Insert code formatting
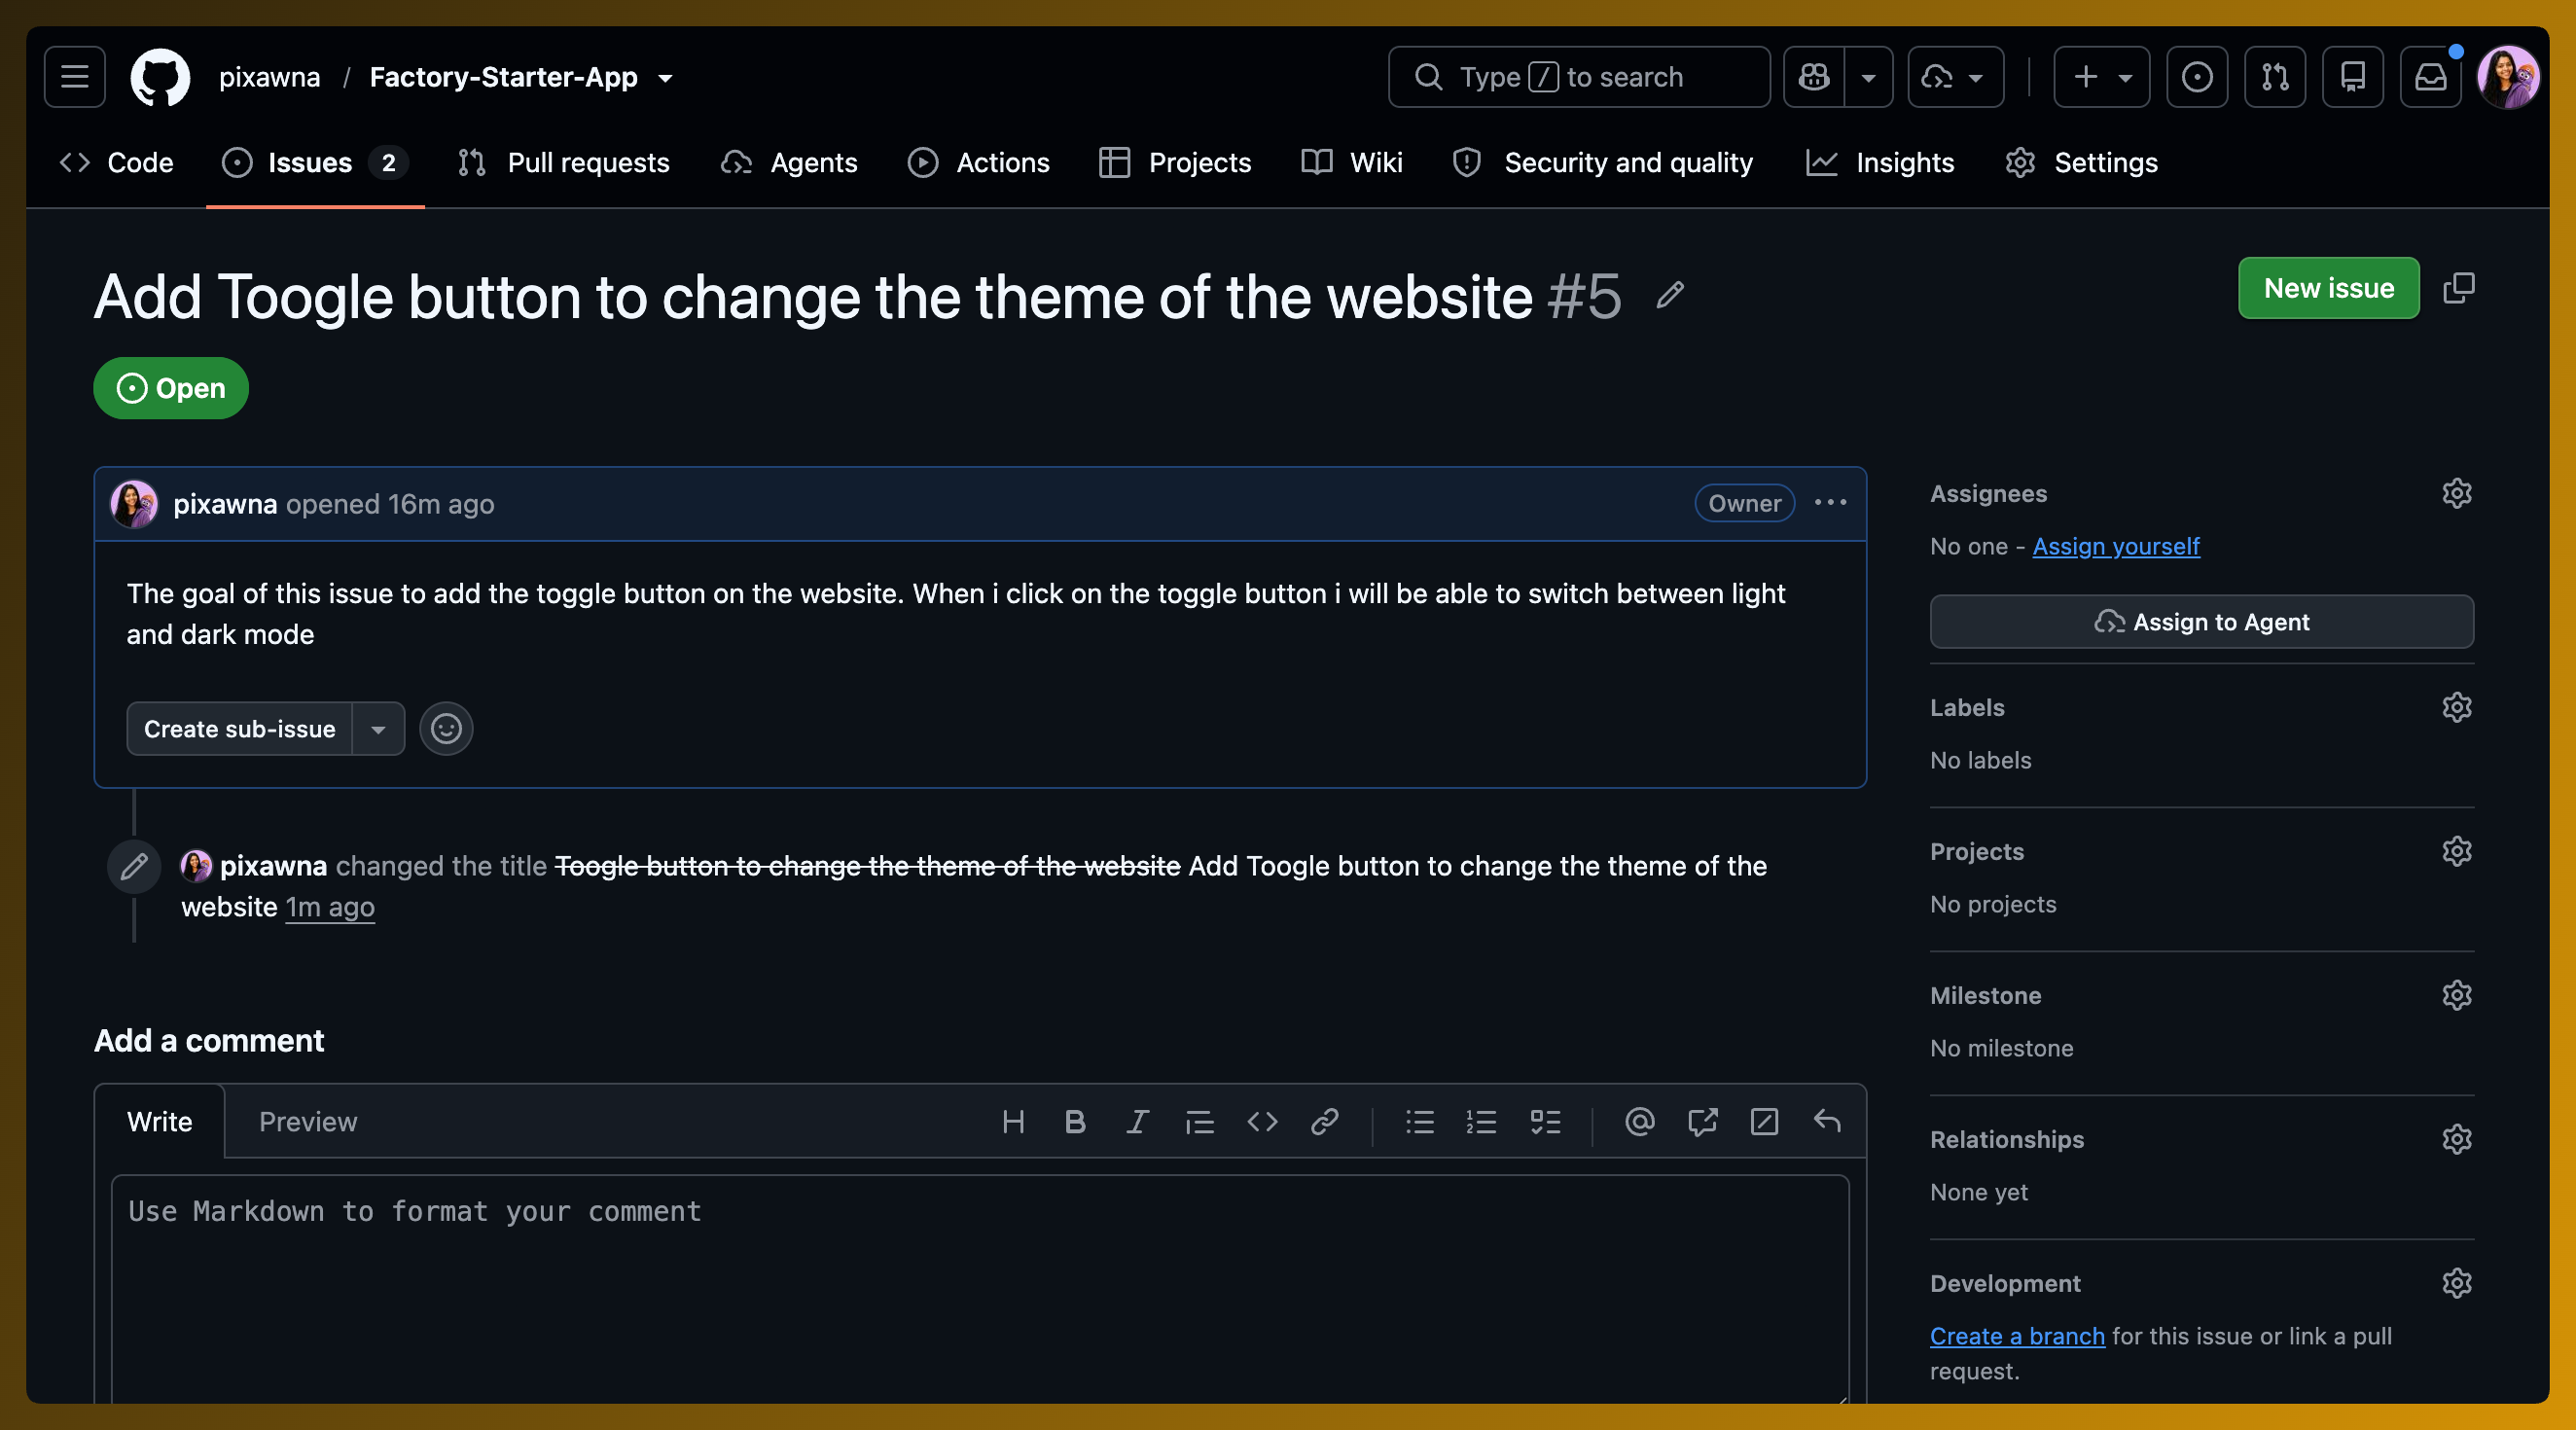The height and width of the screenshot is (1430, 2576). coord(1262,1121)
